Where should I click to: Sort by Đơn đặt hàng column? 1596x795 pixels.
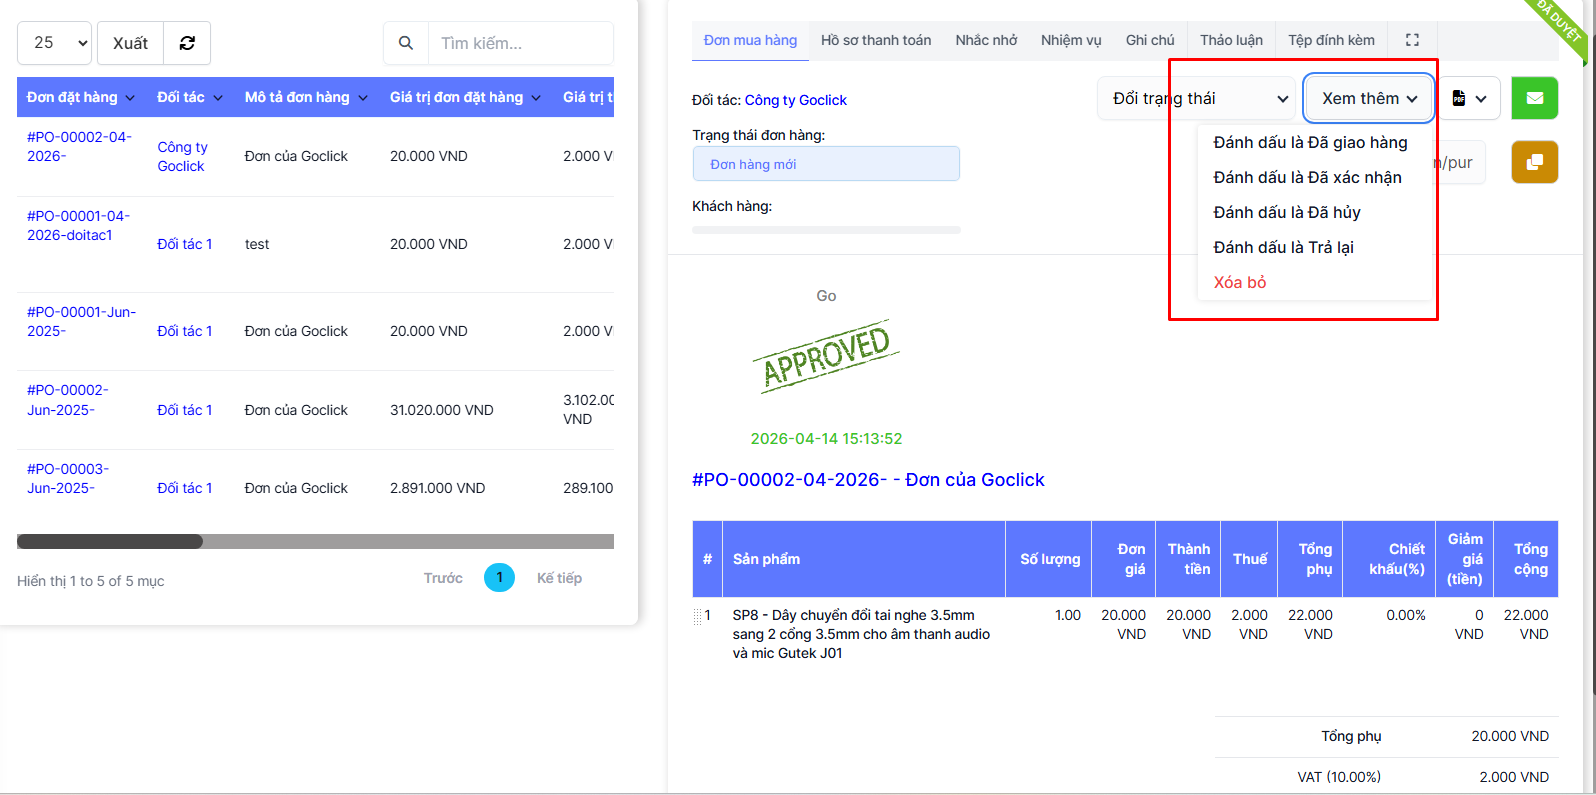click(x=80, y=97)
